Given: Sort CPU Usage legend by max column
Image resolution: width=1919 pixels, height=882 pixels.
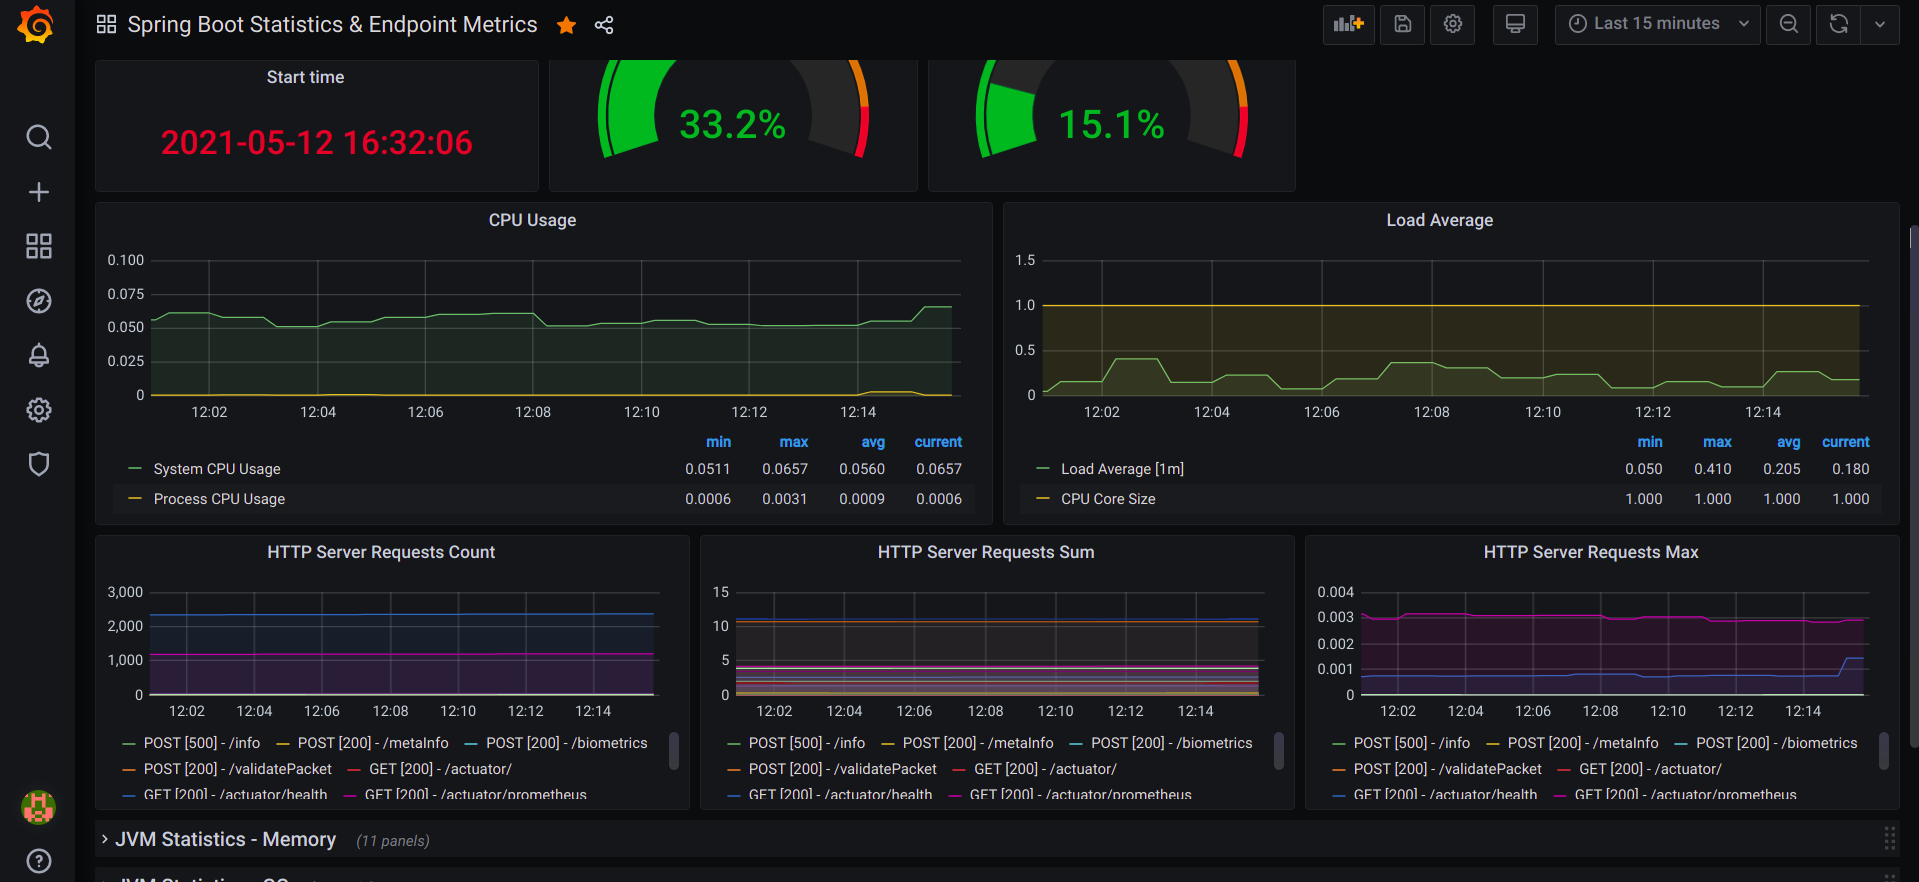Looking at the screenshot, I should pyautogui.click(x=793, y=442).
